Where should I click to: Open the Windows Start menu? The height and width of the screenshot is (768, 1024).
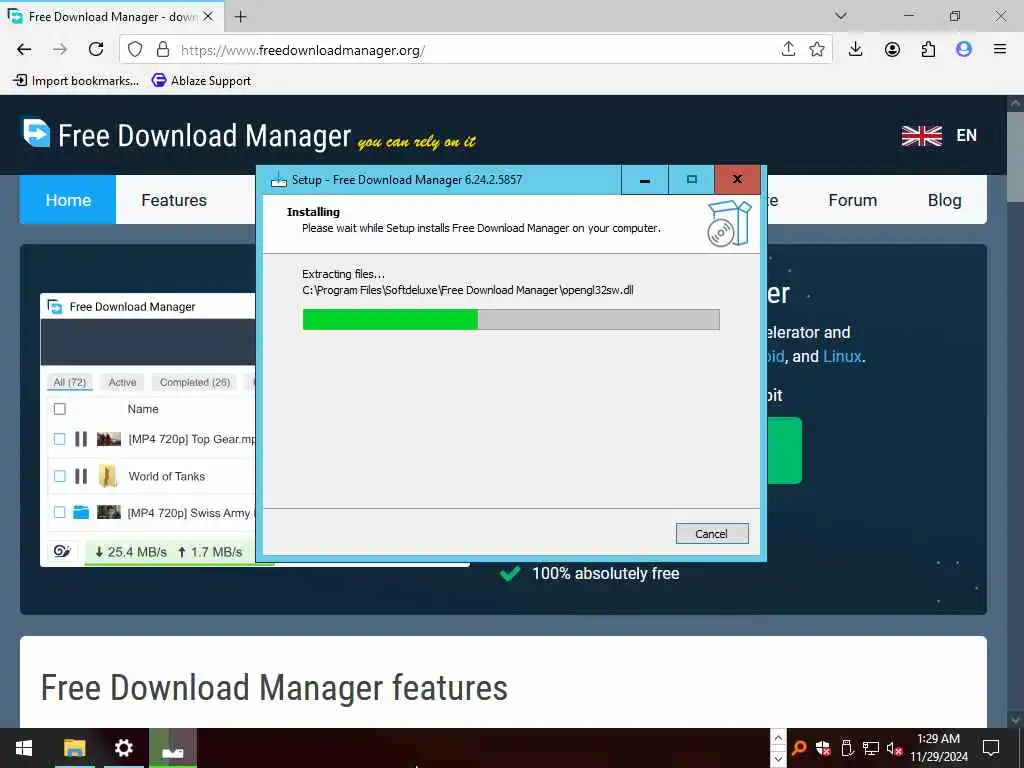(24, 748)
